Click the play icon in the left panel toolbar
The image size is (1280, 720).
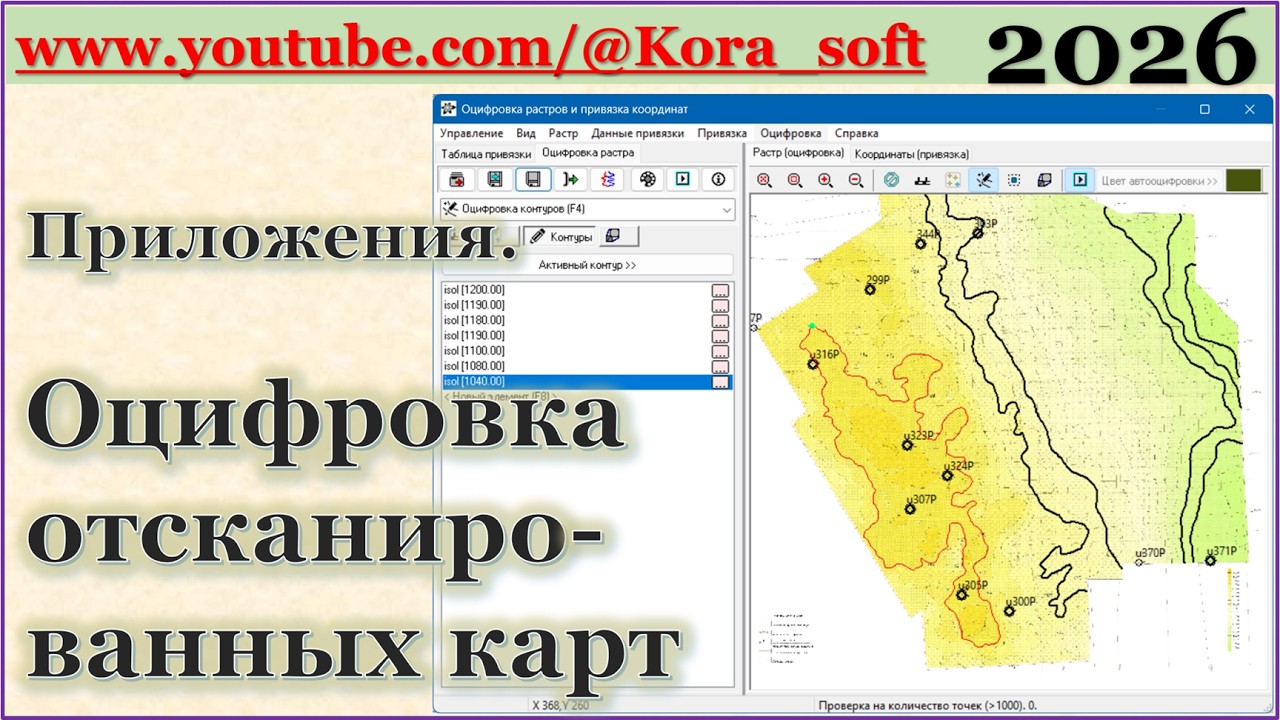click(683, 179)
